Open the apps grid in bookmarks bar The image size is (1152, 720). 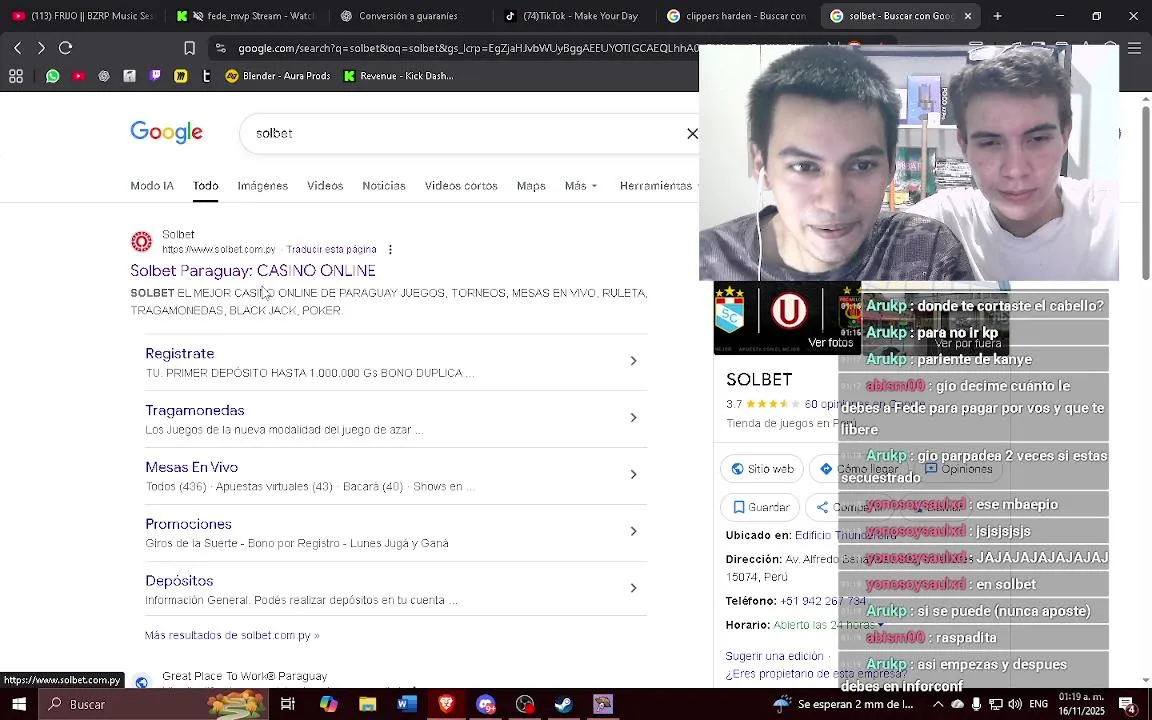click(16, 76)
